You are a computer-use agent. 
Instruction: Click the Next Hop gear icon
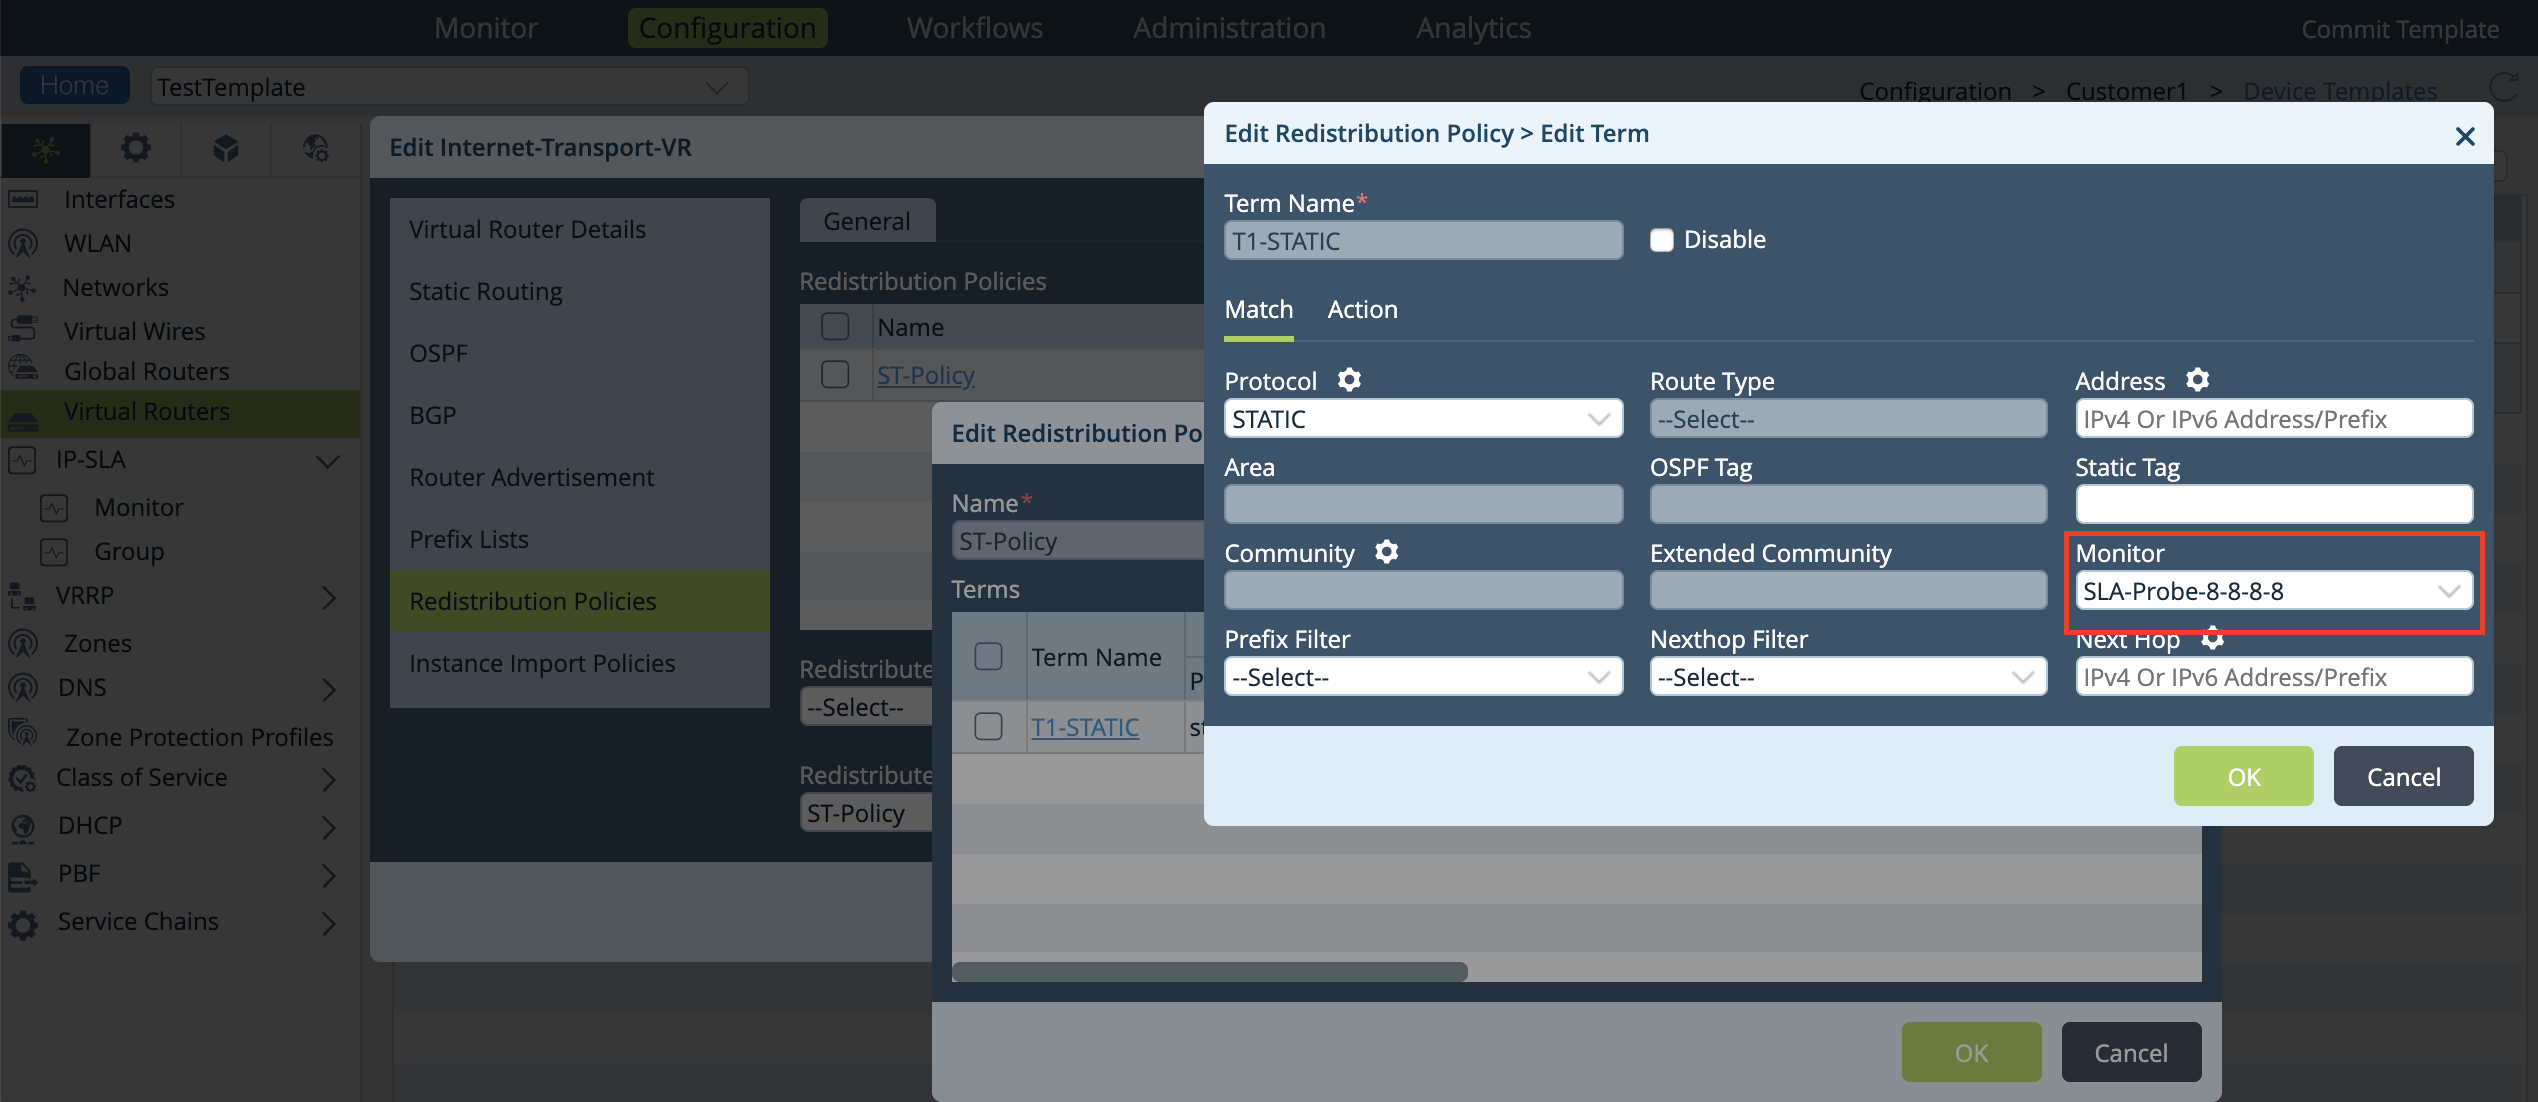[x=2212, y=638]
